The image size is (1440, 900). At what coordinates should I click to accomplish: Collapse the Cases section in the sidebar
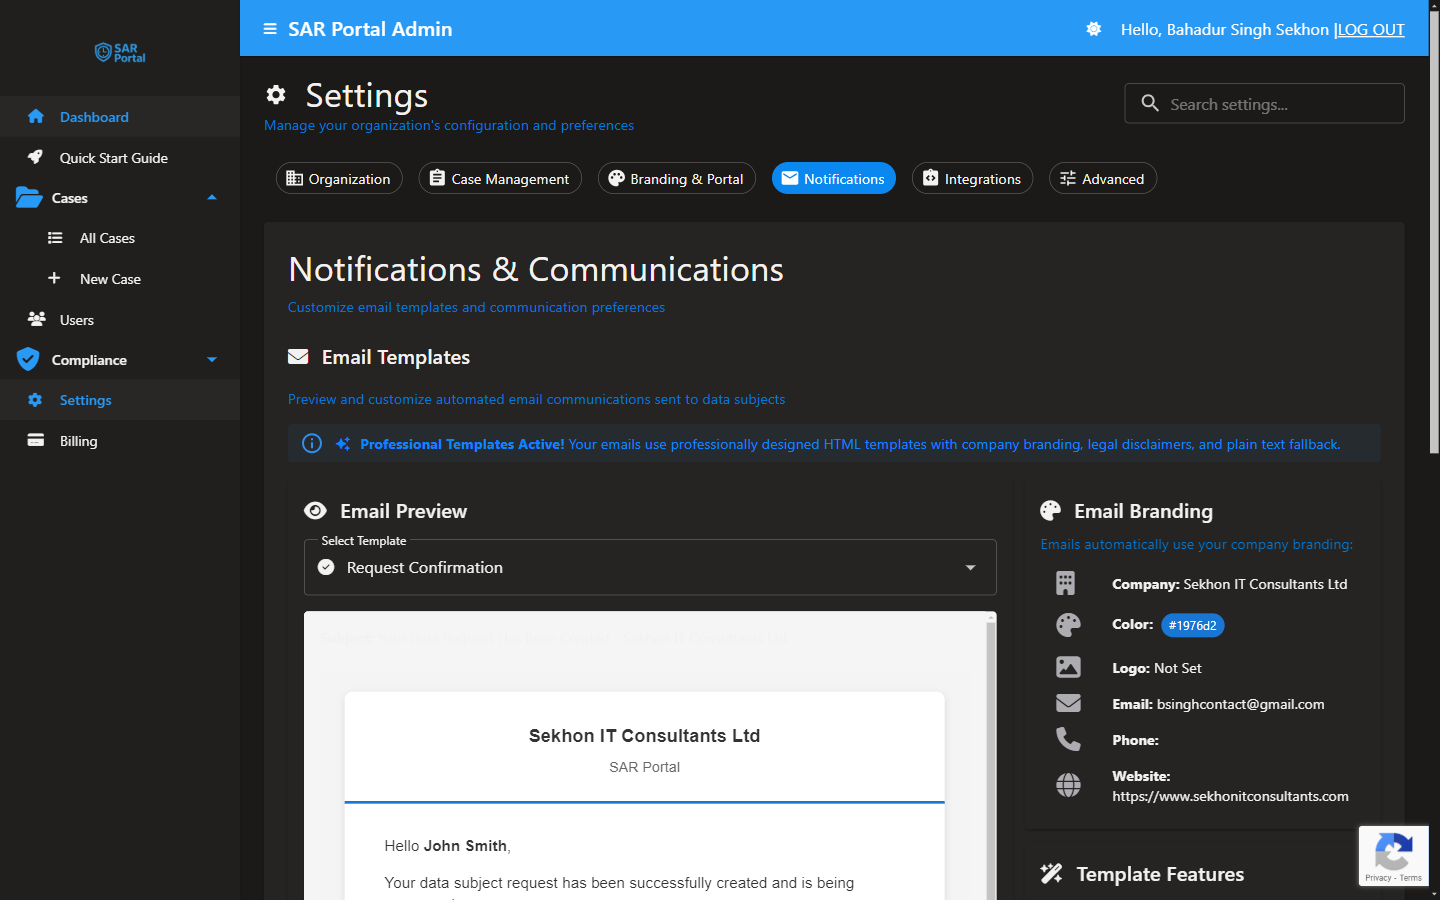pos(211,197)
